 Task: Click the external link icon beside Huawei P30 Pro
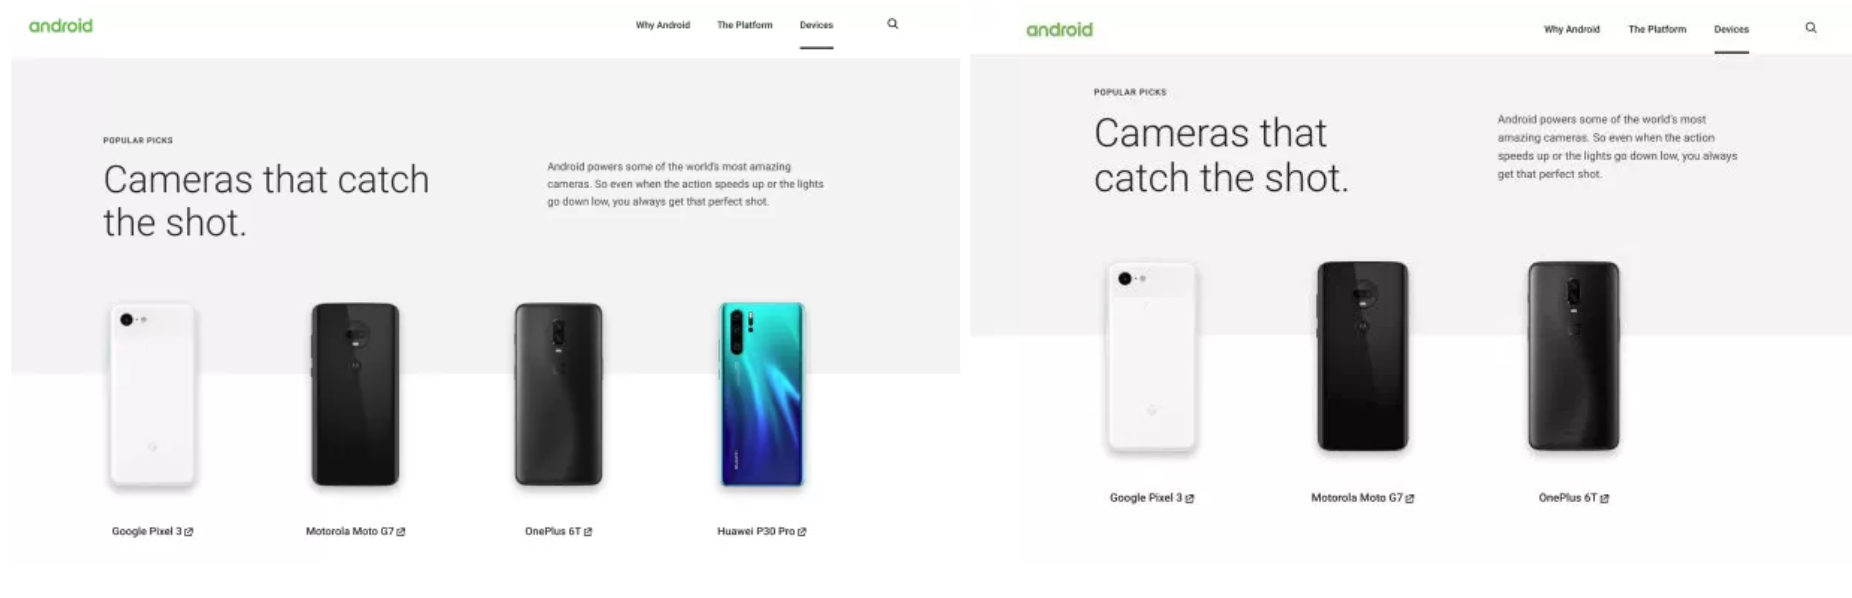802,532
